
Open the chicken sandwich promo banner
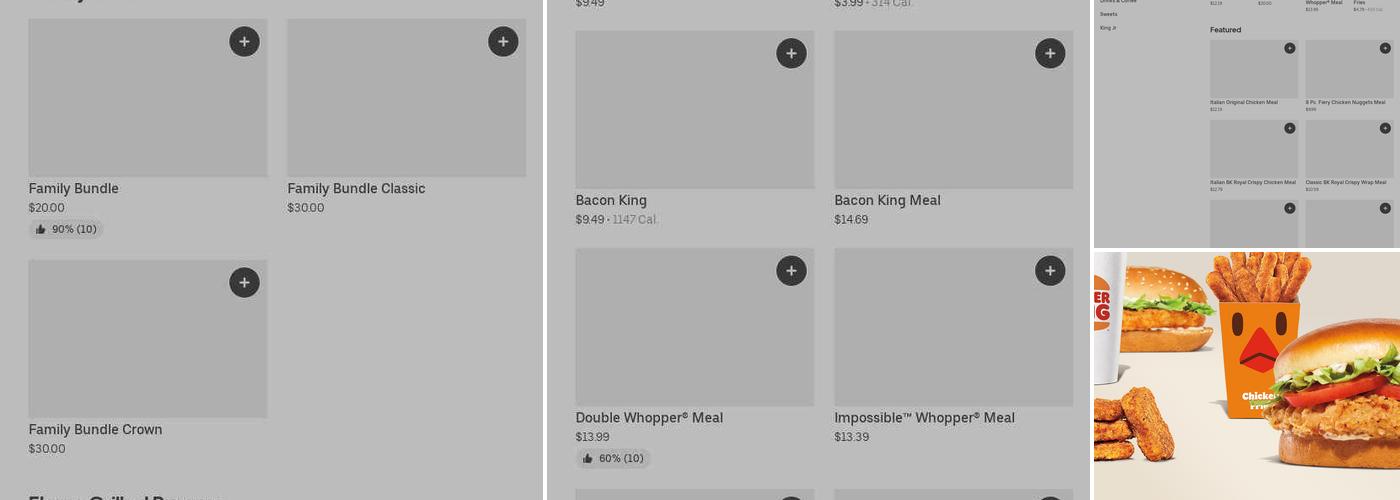pyautogui.click(x=1247, y=375)
